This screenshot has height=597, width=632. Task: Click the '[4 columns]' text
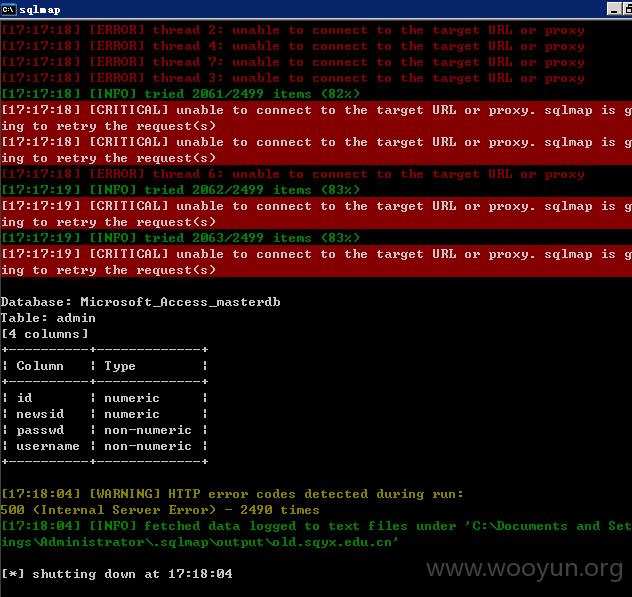45,334
